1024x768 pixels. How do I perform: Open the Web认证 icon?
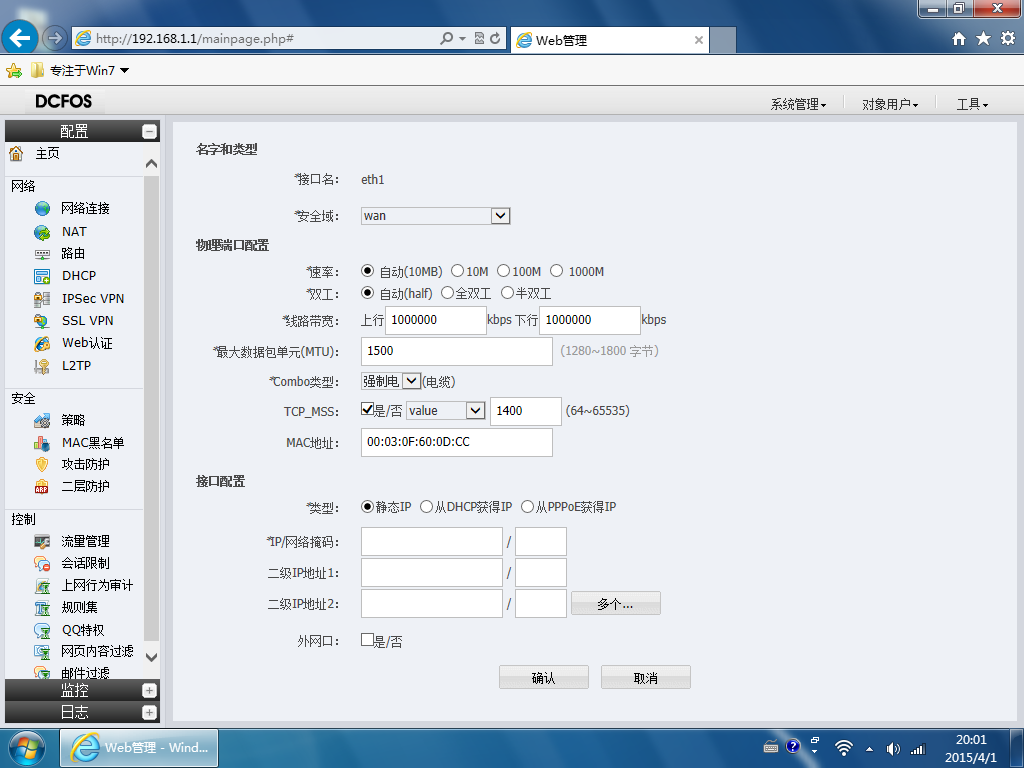(42, 344)
